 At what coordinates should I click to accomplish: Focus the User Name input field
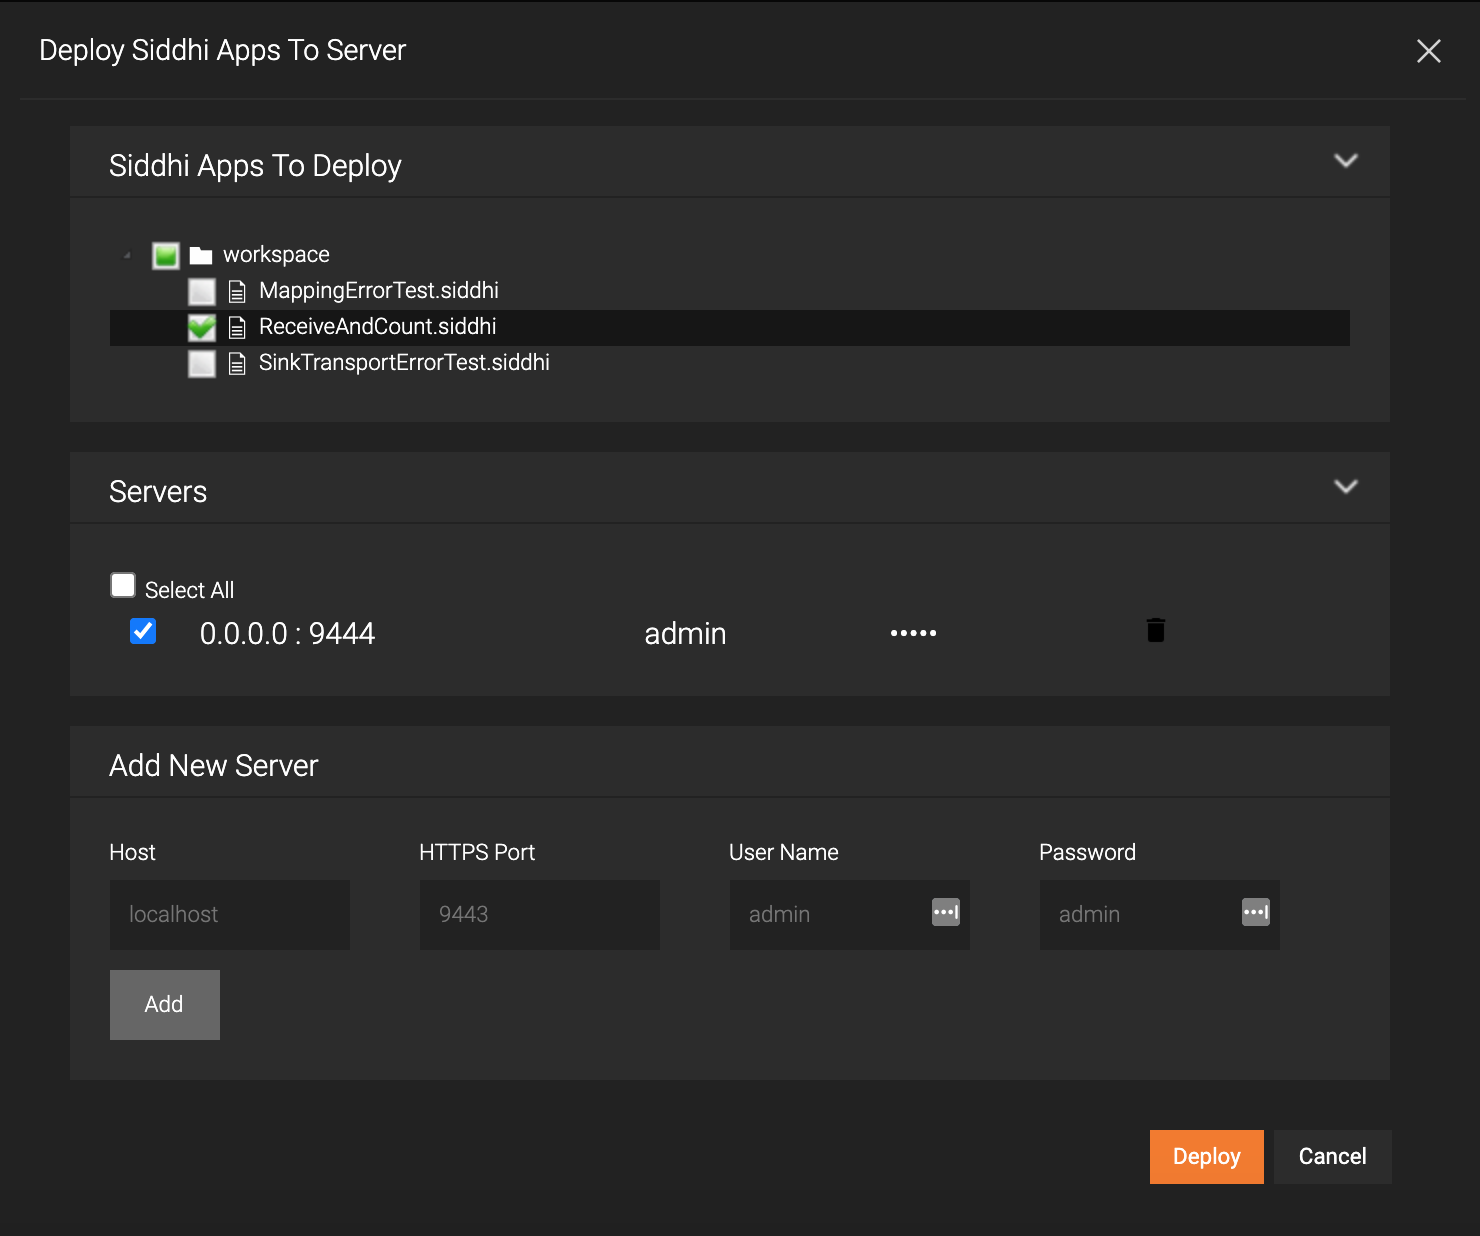850,915
